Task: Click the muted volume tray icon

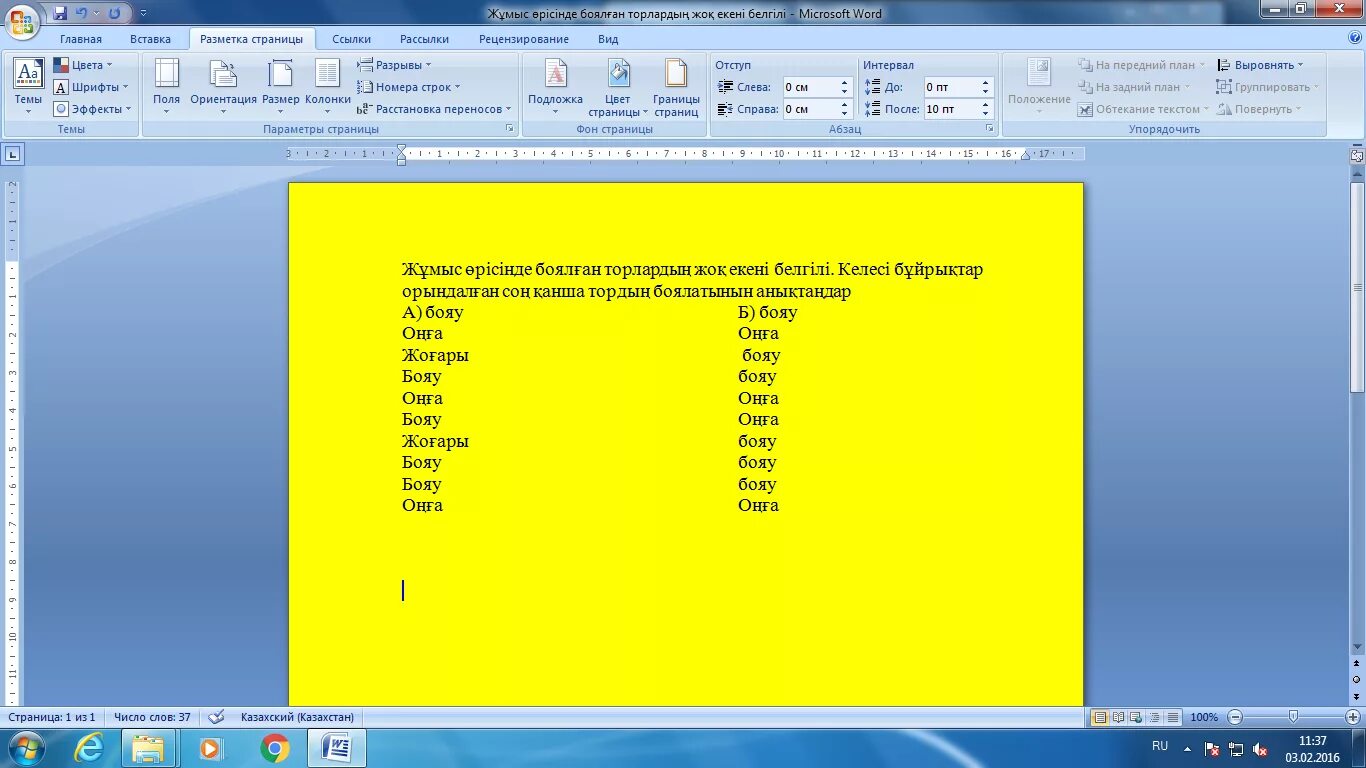Action: coord(1258,748)
